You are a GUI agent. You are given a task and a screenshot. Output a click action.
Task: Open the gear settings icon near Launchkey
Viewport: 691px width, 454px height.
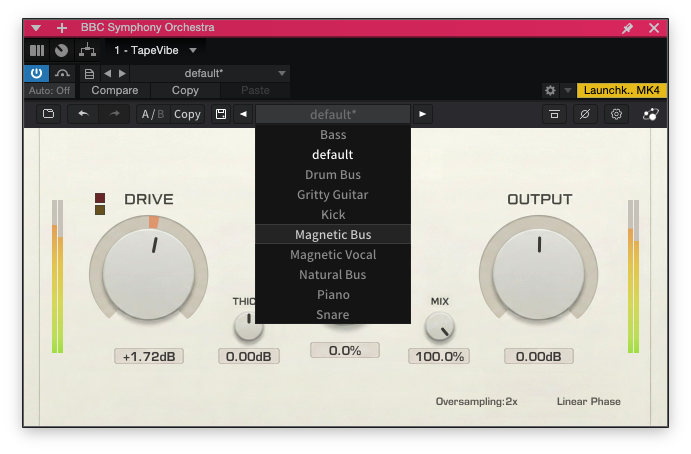coord(550,90)
